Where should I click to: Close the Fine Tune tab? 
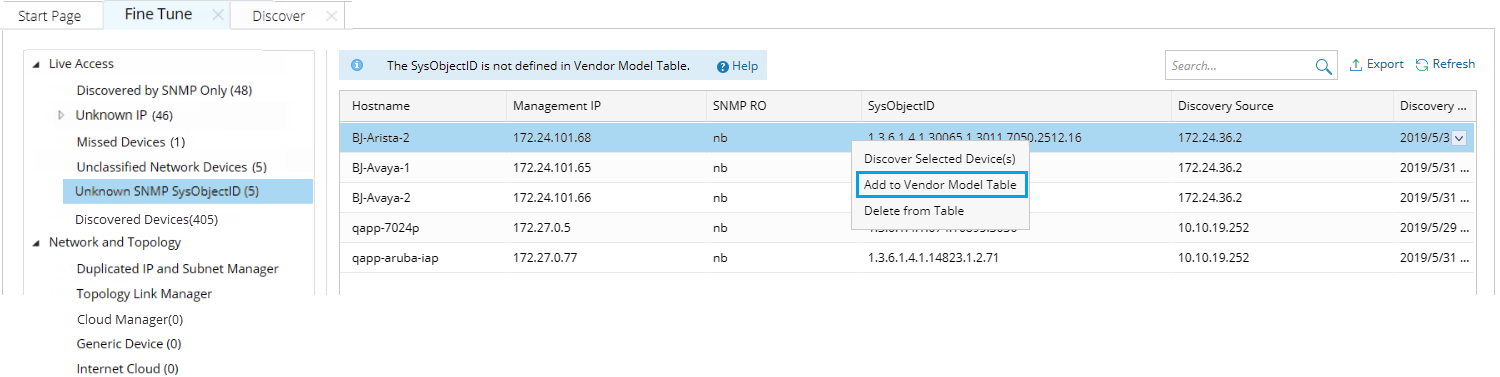pyautogui.click(x=218, y=15)
